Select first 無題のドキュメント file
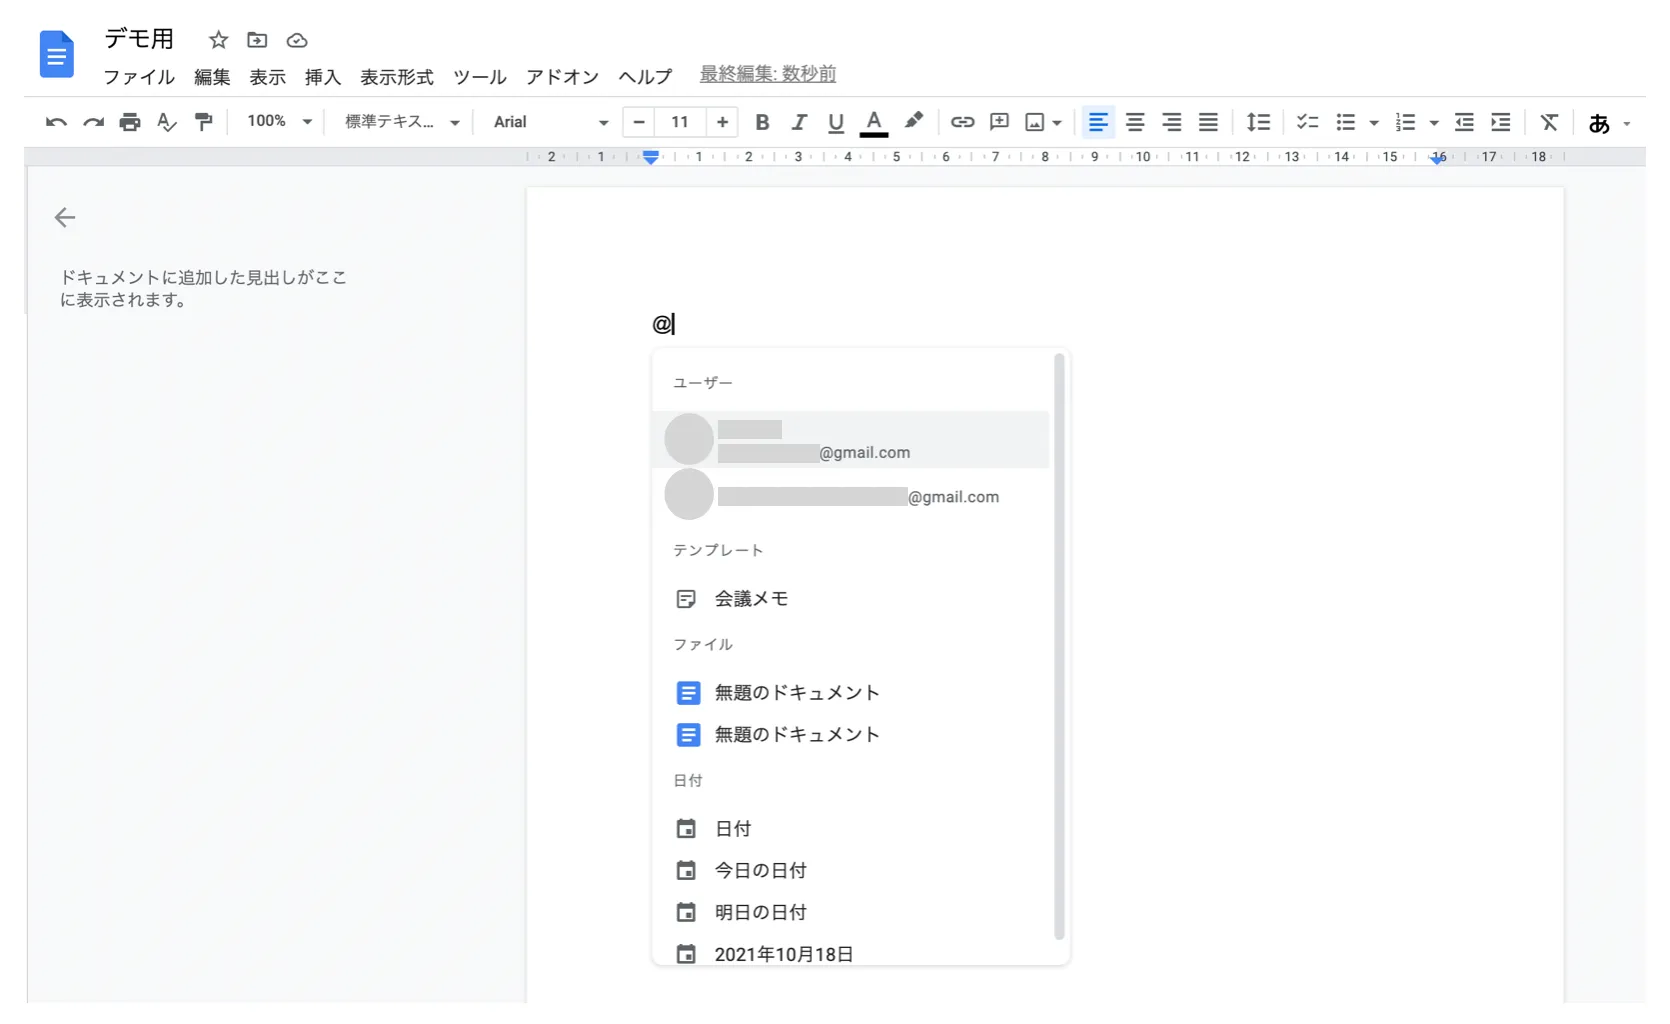Viewport: 1670px width, 1024px height. 851,693
